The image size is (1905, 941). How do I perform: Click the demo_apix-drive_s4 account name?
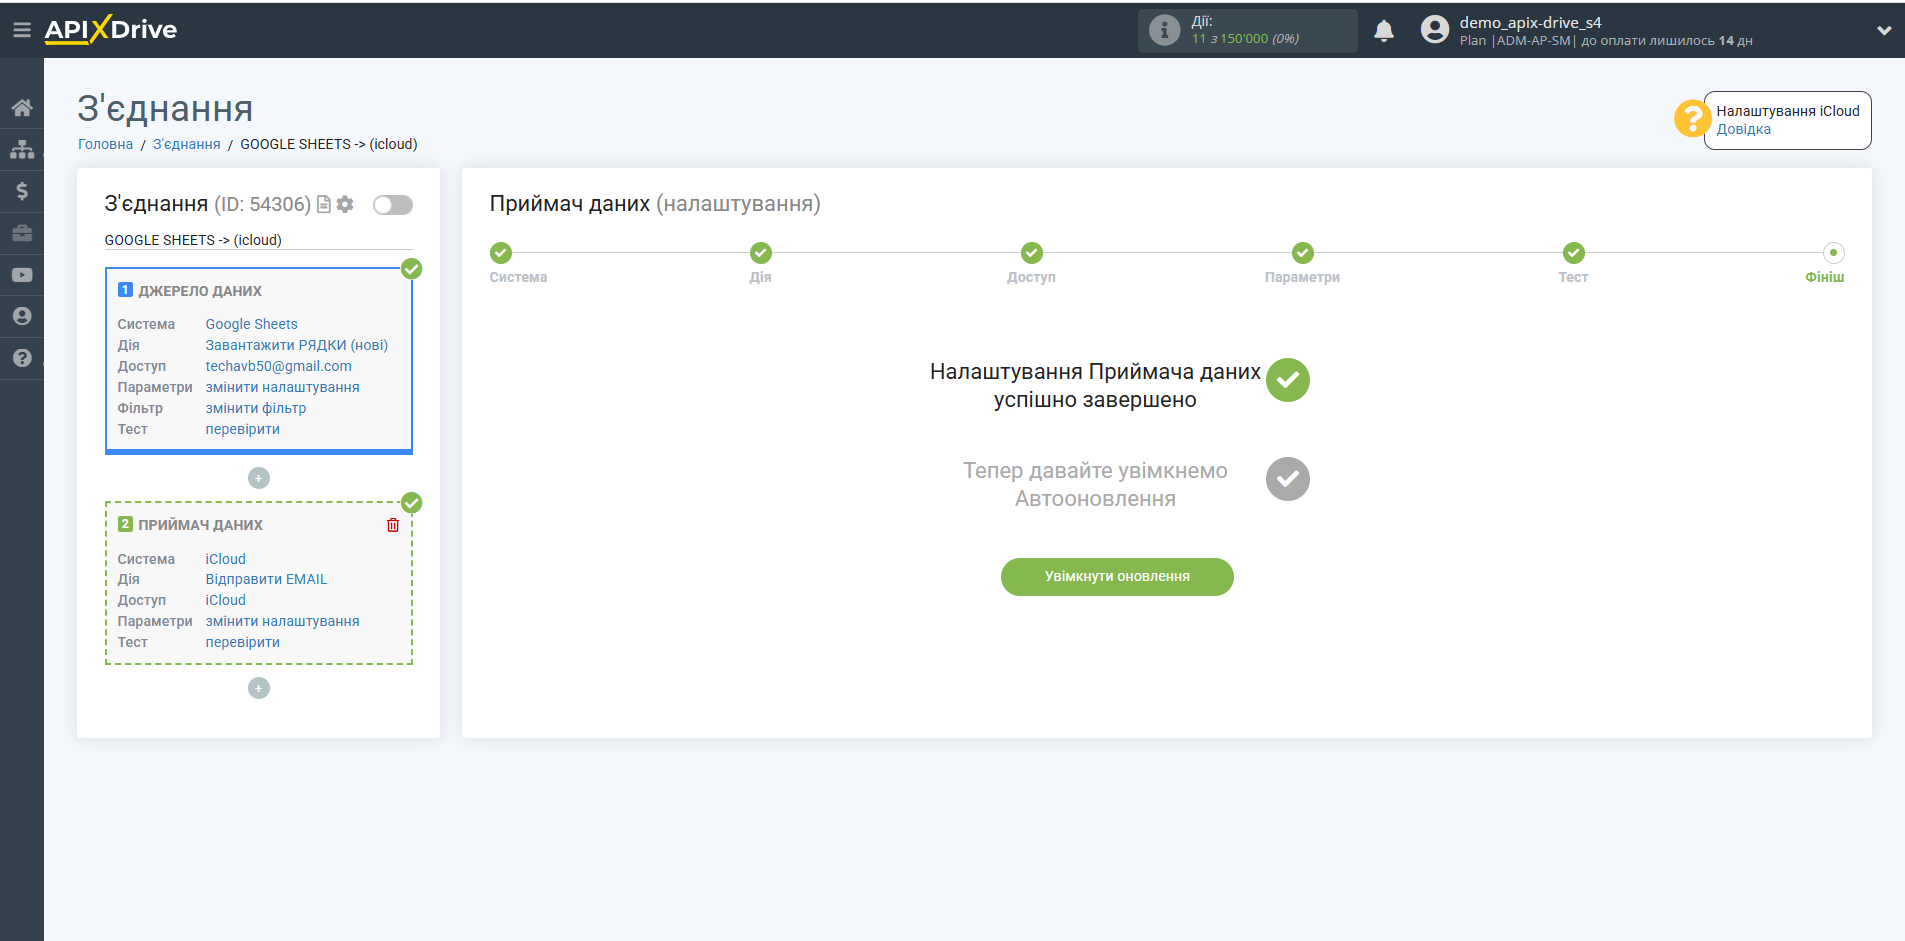(1530, 22)
